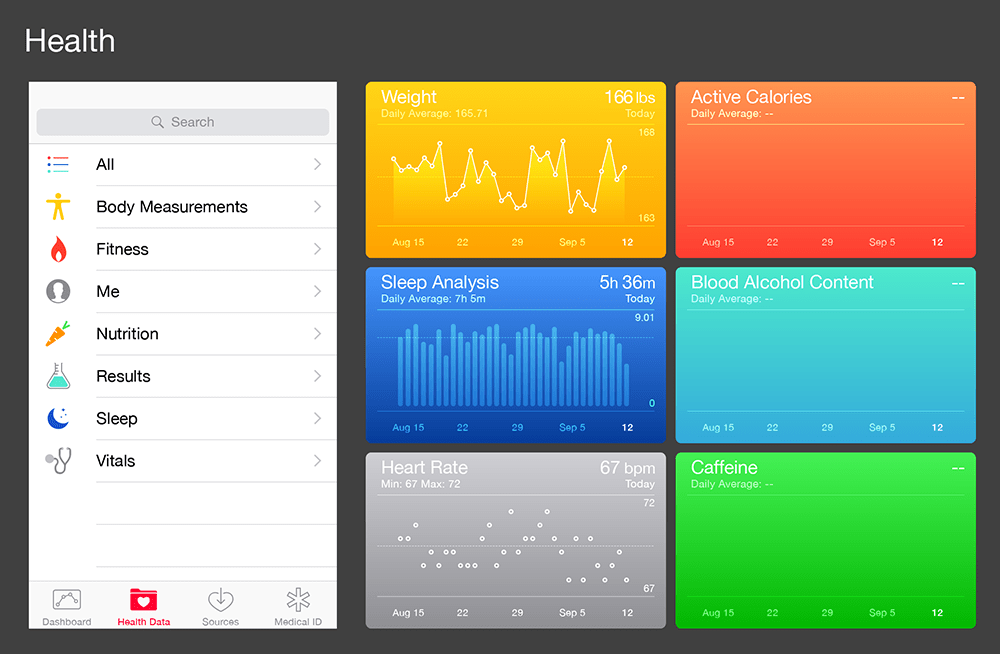
Task: Open the Heart Rate card
Action: click(x=515, y=540)
